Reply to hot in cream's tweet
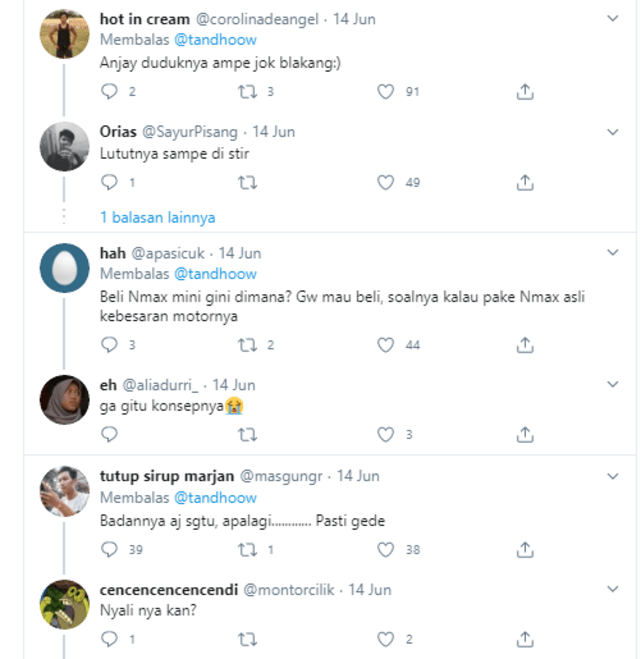The width and height of the screenshot is (640, 659). pyautogui.click(x=110, y=92)
